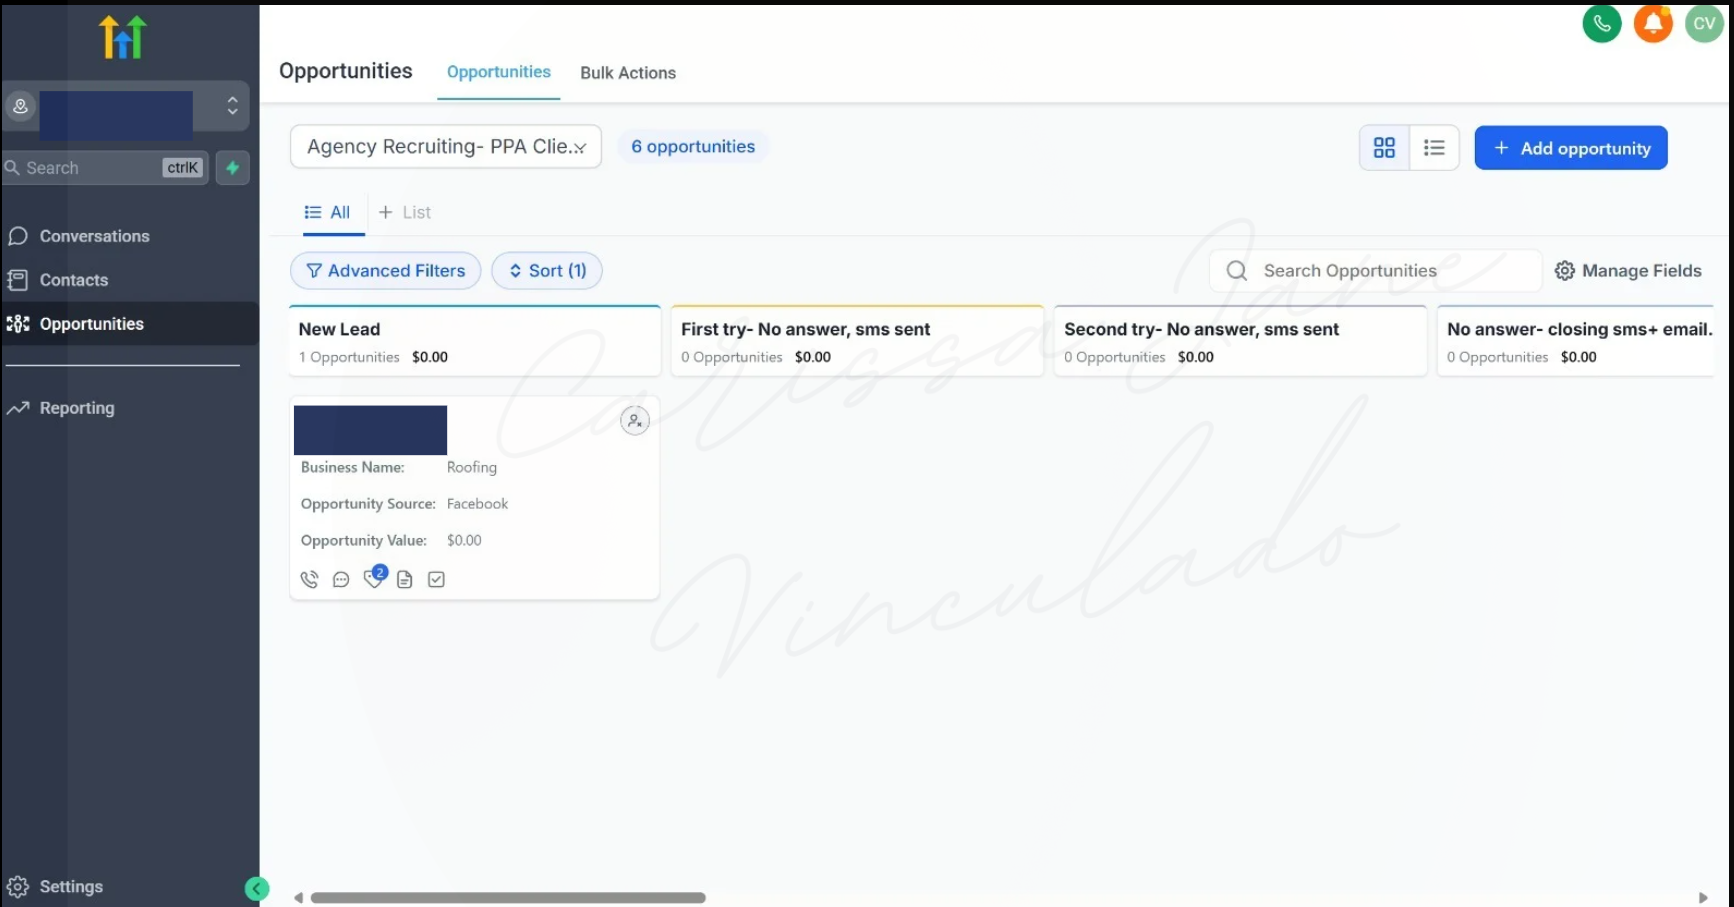The height and width of the screenshot is (907, 1734).
Task: Click the 'Opportunity Value:' label on card
Action: click(x=364, y=540)
